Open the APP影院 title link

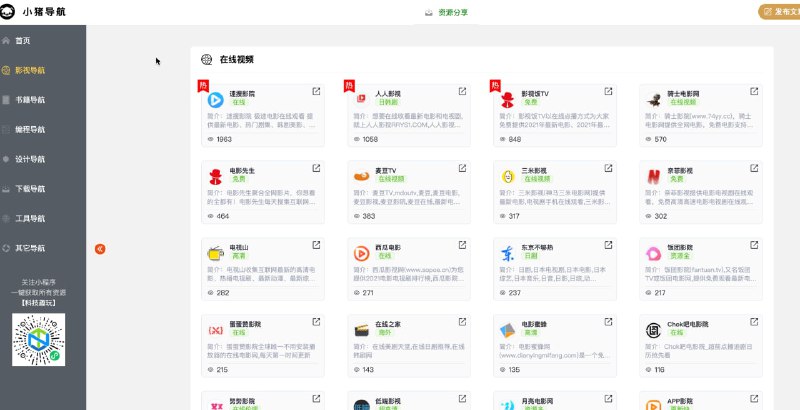[x=680, y=401]
